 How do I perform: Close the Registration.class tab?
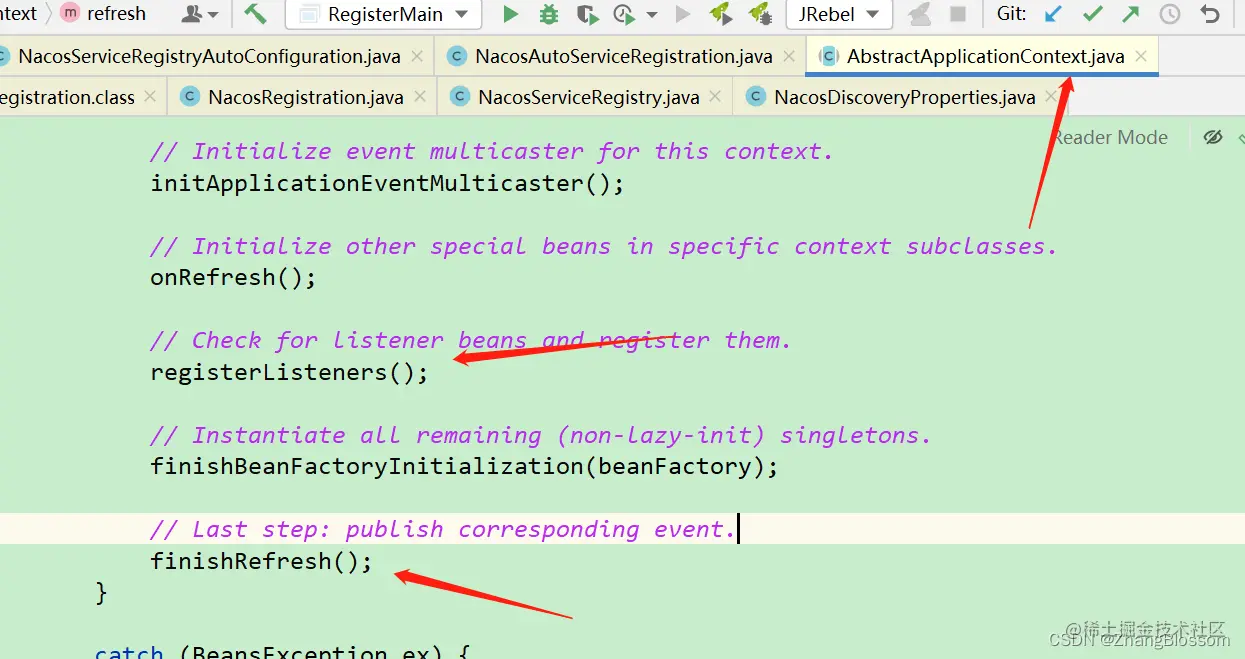[150, 97]
